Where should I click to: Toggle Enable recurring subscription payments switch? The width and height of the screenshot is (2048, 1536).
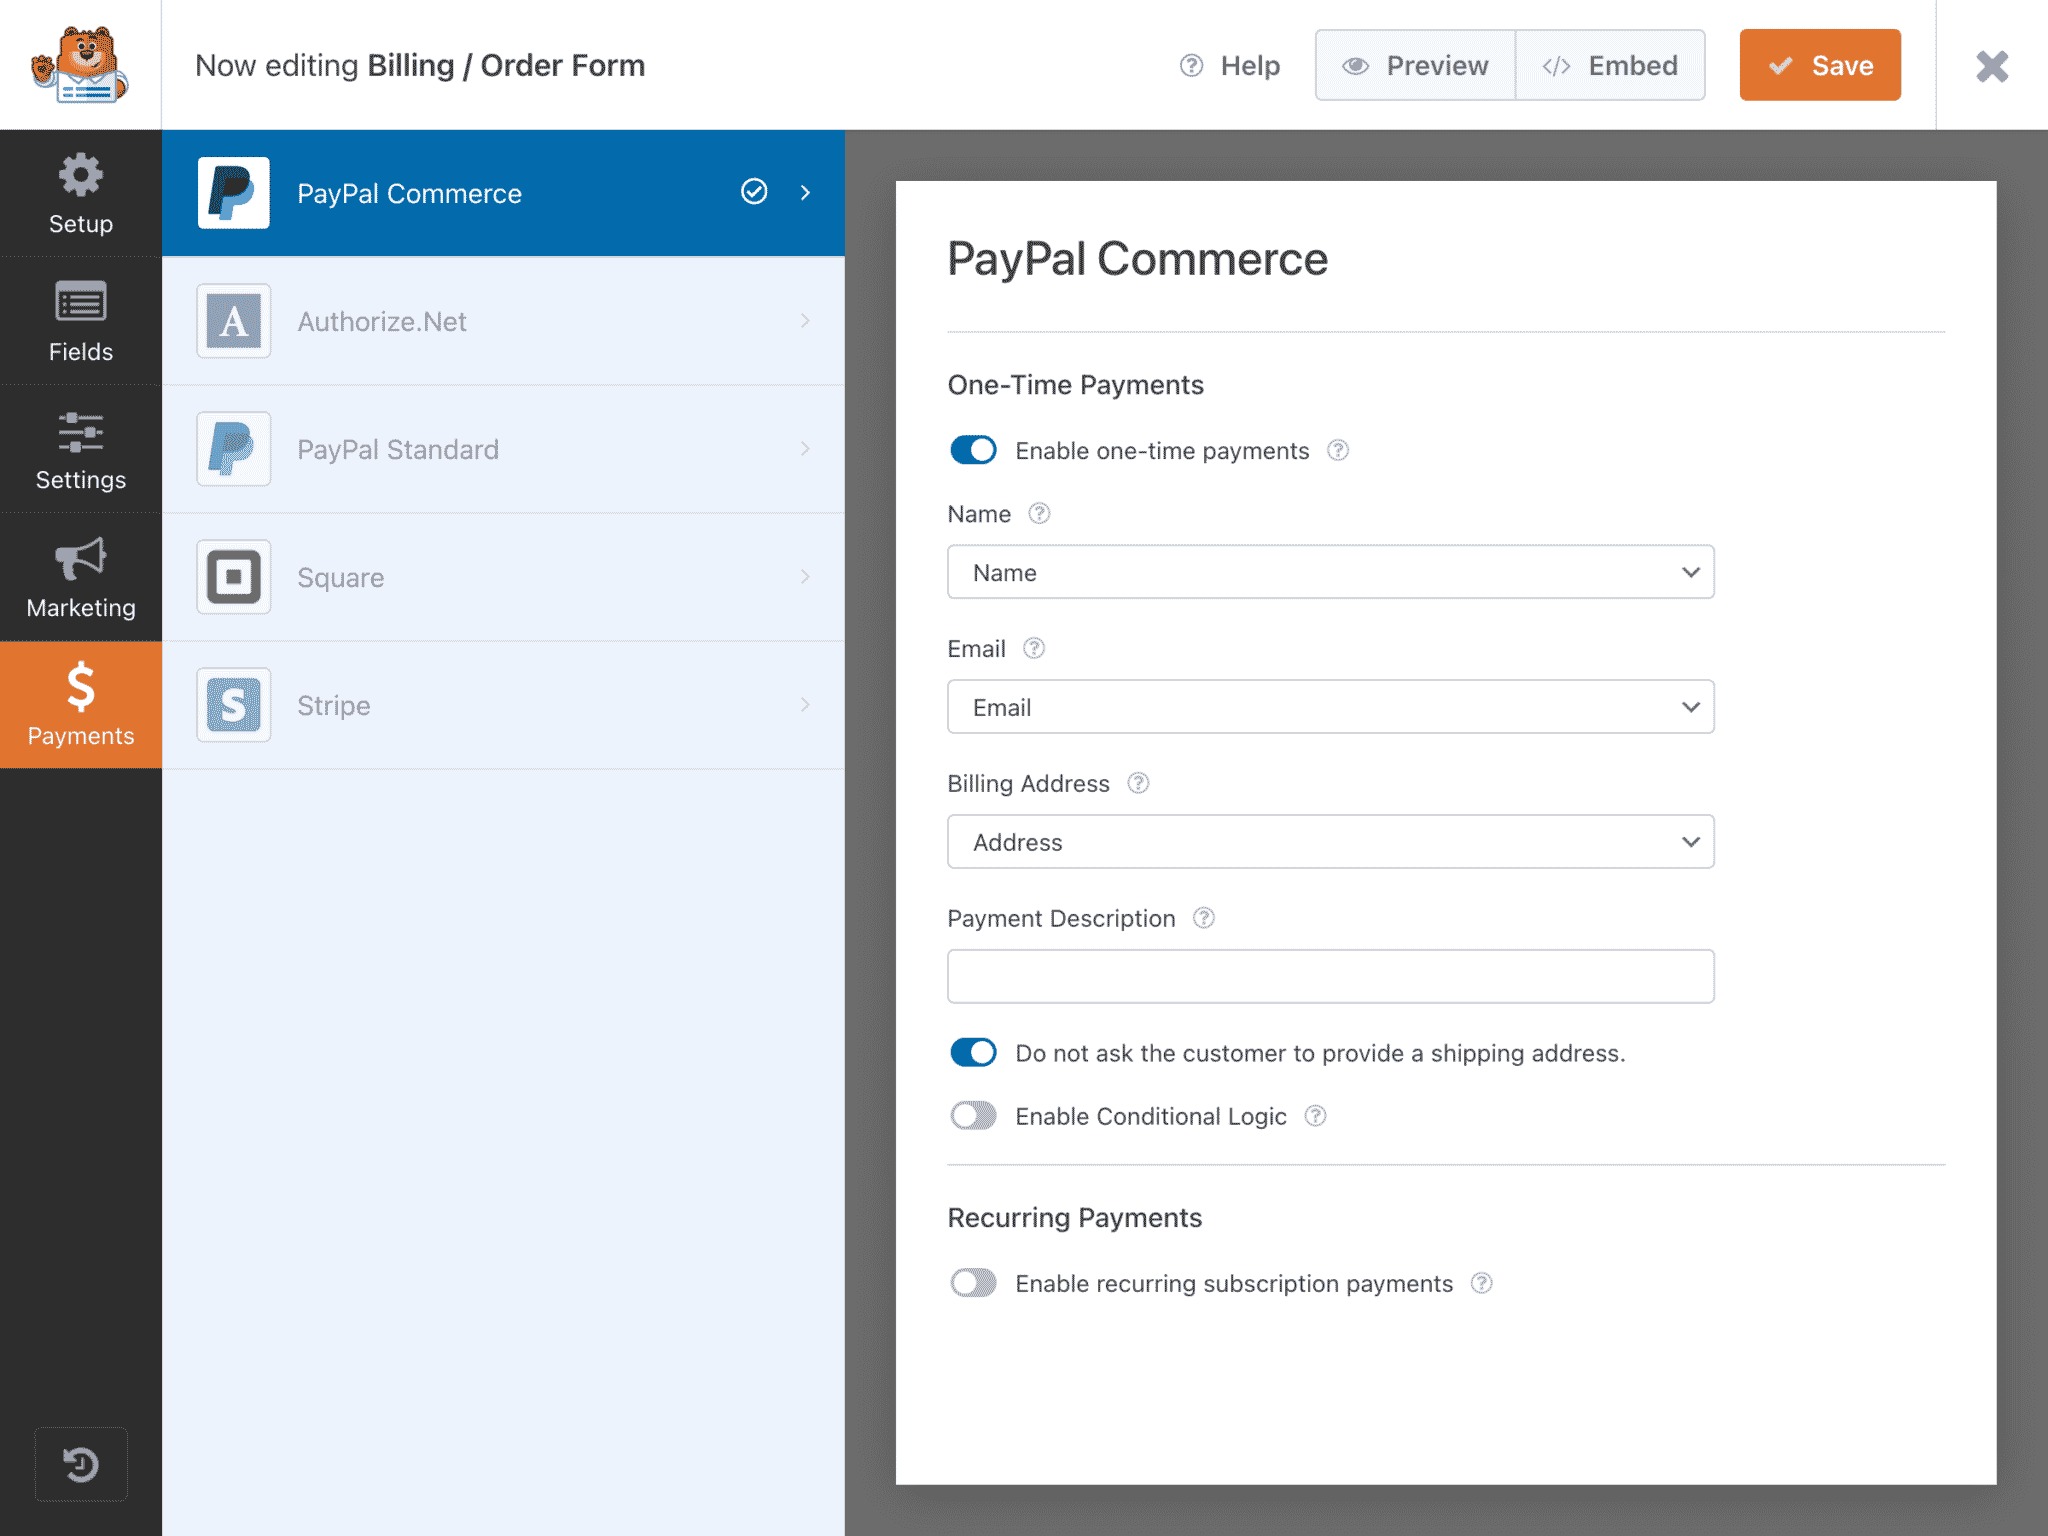click(x=973, y=1282)
